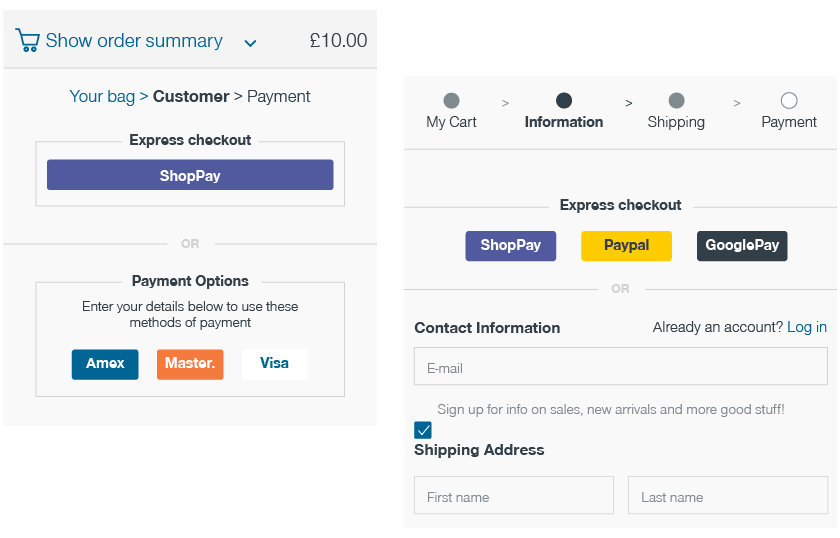The height and width of the screenshot is (538, 840).
Task: Uncheck the newsletter sign-up checkbox
Action: pyautogui.click(x=423, y=430)
